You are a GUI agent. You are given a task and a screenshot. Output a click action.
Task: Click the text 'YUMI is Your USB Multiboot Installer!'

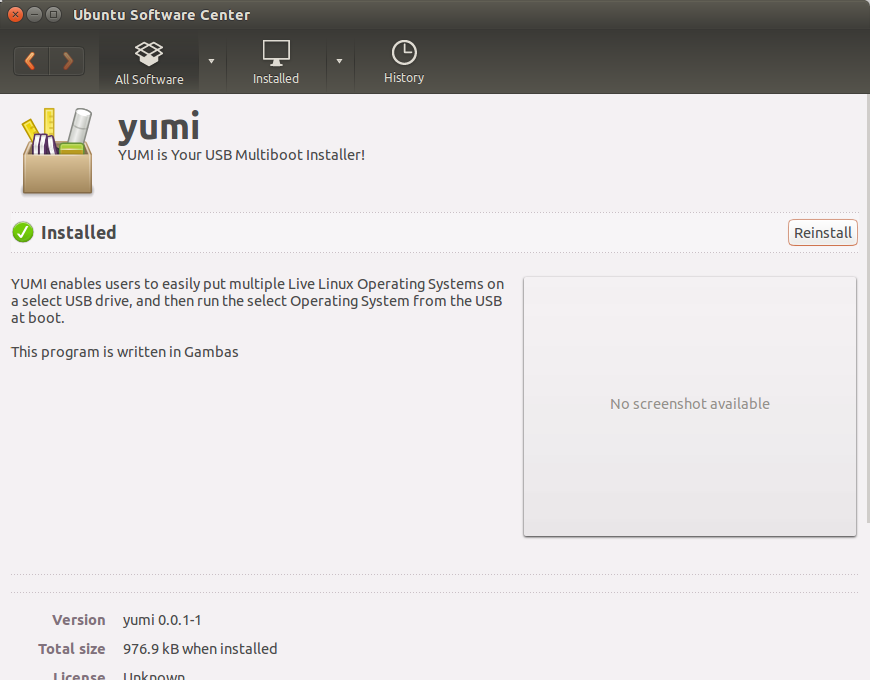[241, 155]
